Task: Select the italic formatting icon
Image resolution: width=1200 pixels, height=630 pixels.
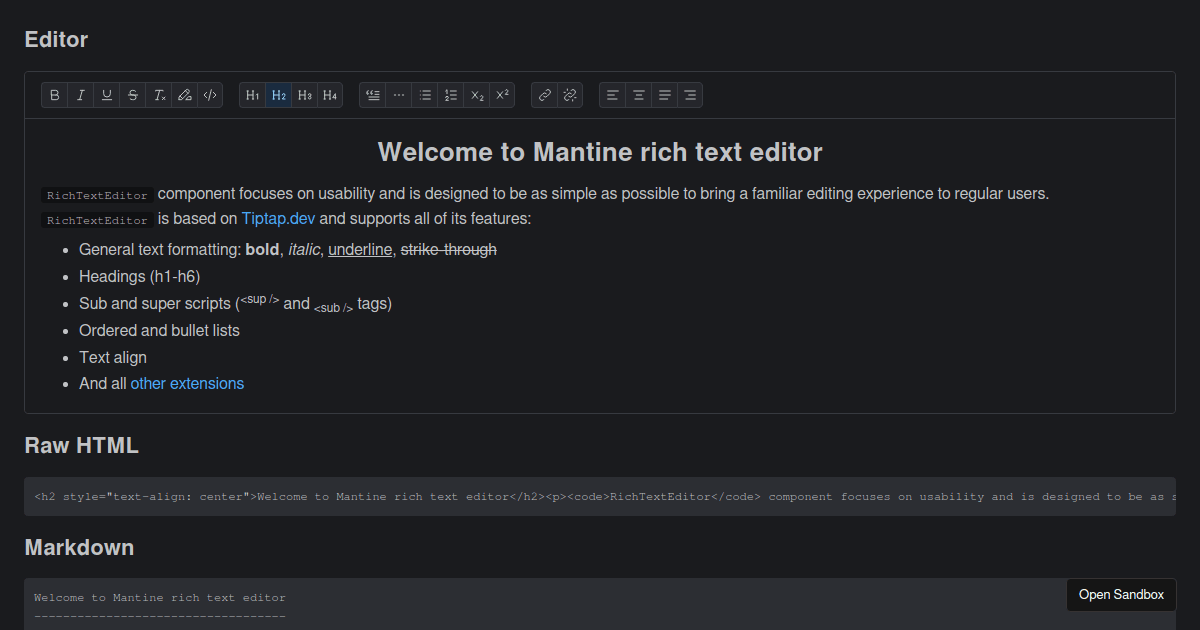Action: [80, 95]
